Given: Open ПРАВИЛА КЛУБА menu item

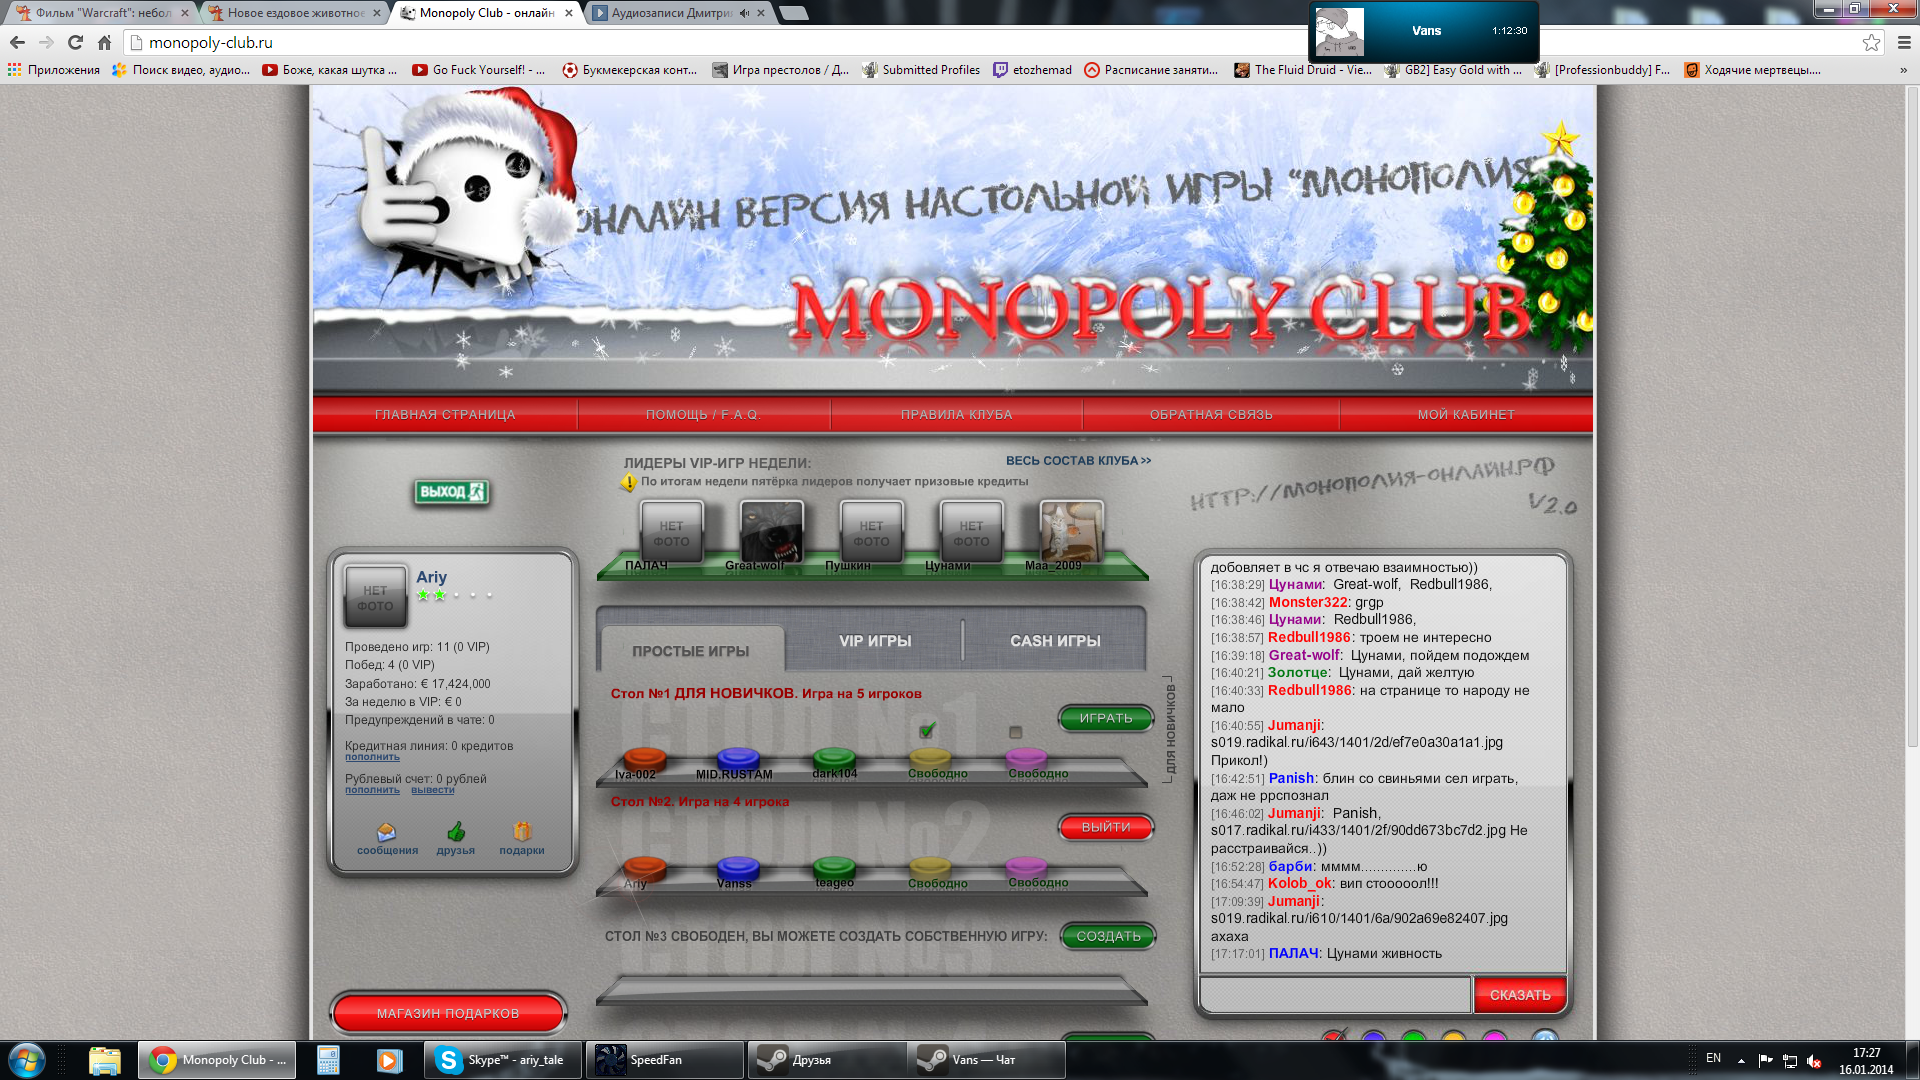Looking at the screenshot, I should (x=956, y=414).
